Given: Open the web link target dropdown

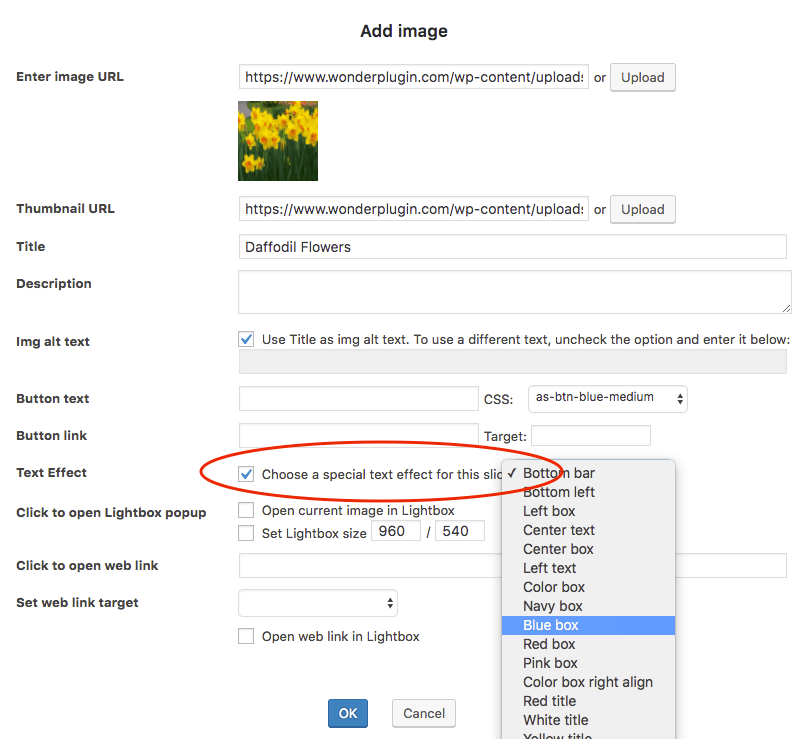Looking at the screenshot, I should (317, 602).
